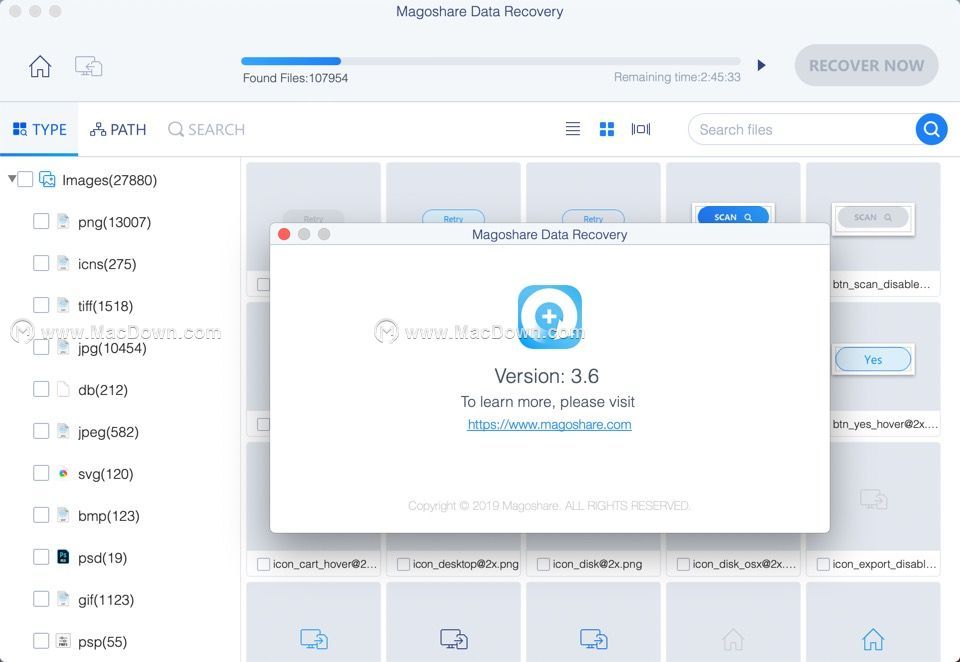Click the tiff file type icon
960x662 pixels.
point(63,305)
